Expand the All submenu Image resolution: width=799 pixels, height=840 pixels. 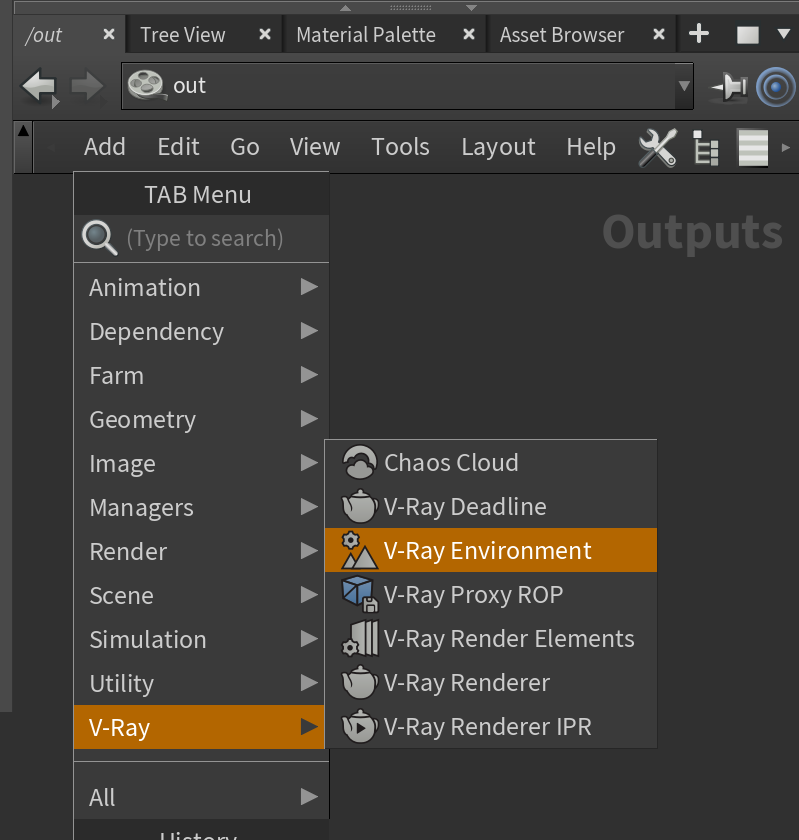(201, 797)
